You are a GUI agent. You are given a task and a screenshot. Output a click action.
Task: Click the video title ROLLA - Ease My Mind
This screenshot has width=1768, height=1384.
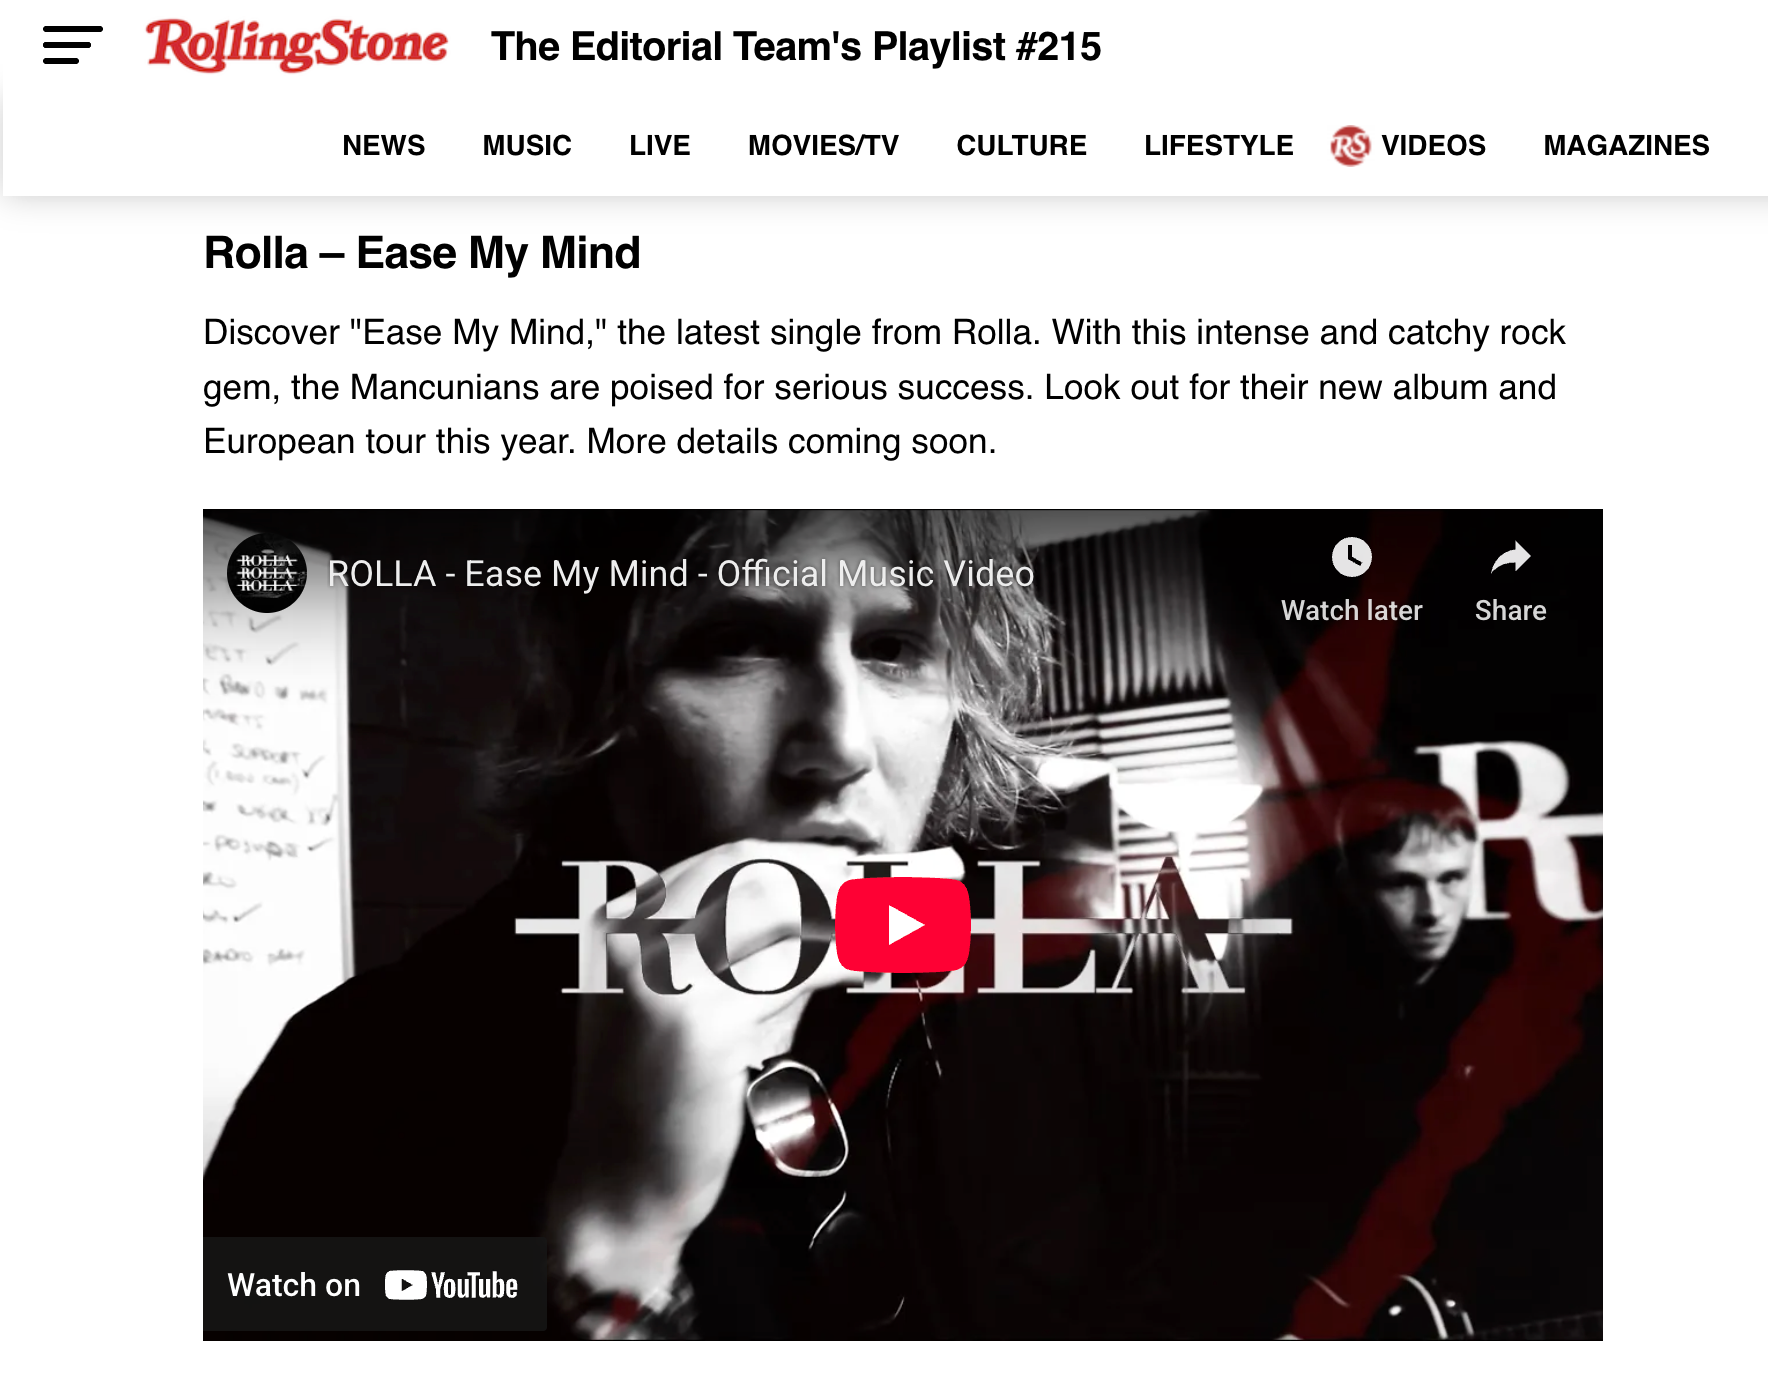(681, 574)
